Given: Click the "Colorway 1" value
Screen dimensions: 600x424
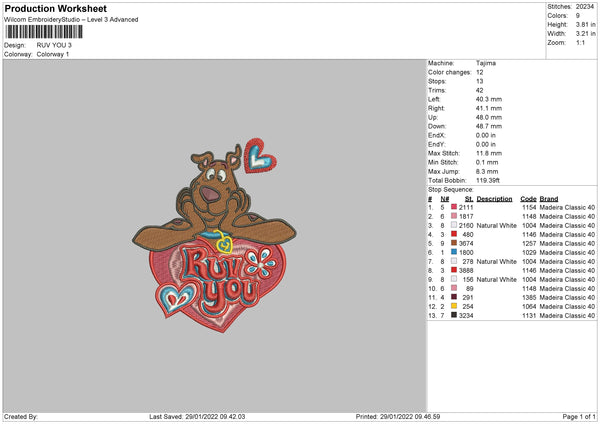Looking at the screenshot, I should (x=53, y=54).
